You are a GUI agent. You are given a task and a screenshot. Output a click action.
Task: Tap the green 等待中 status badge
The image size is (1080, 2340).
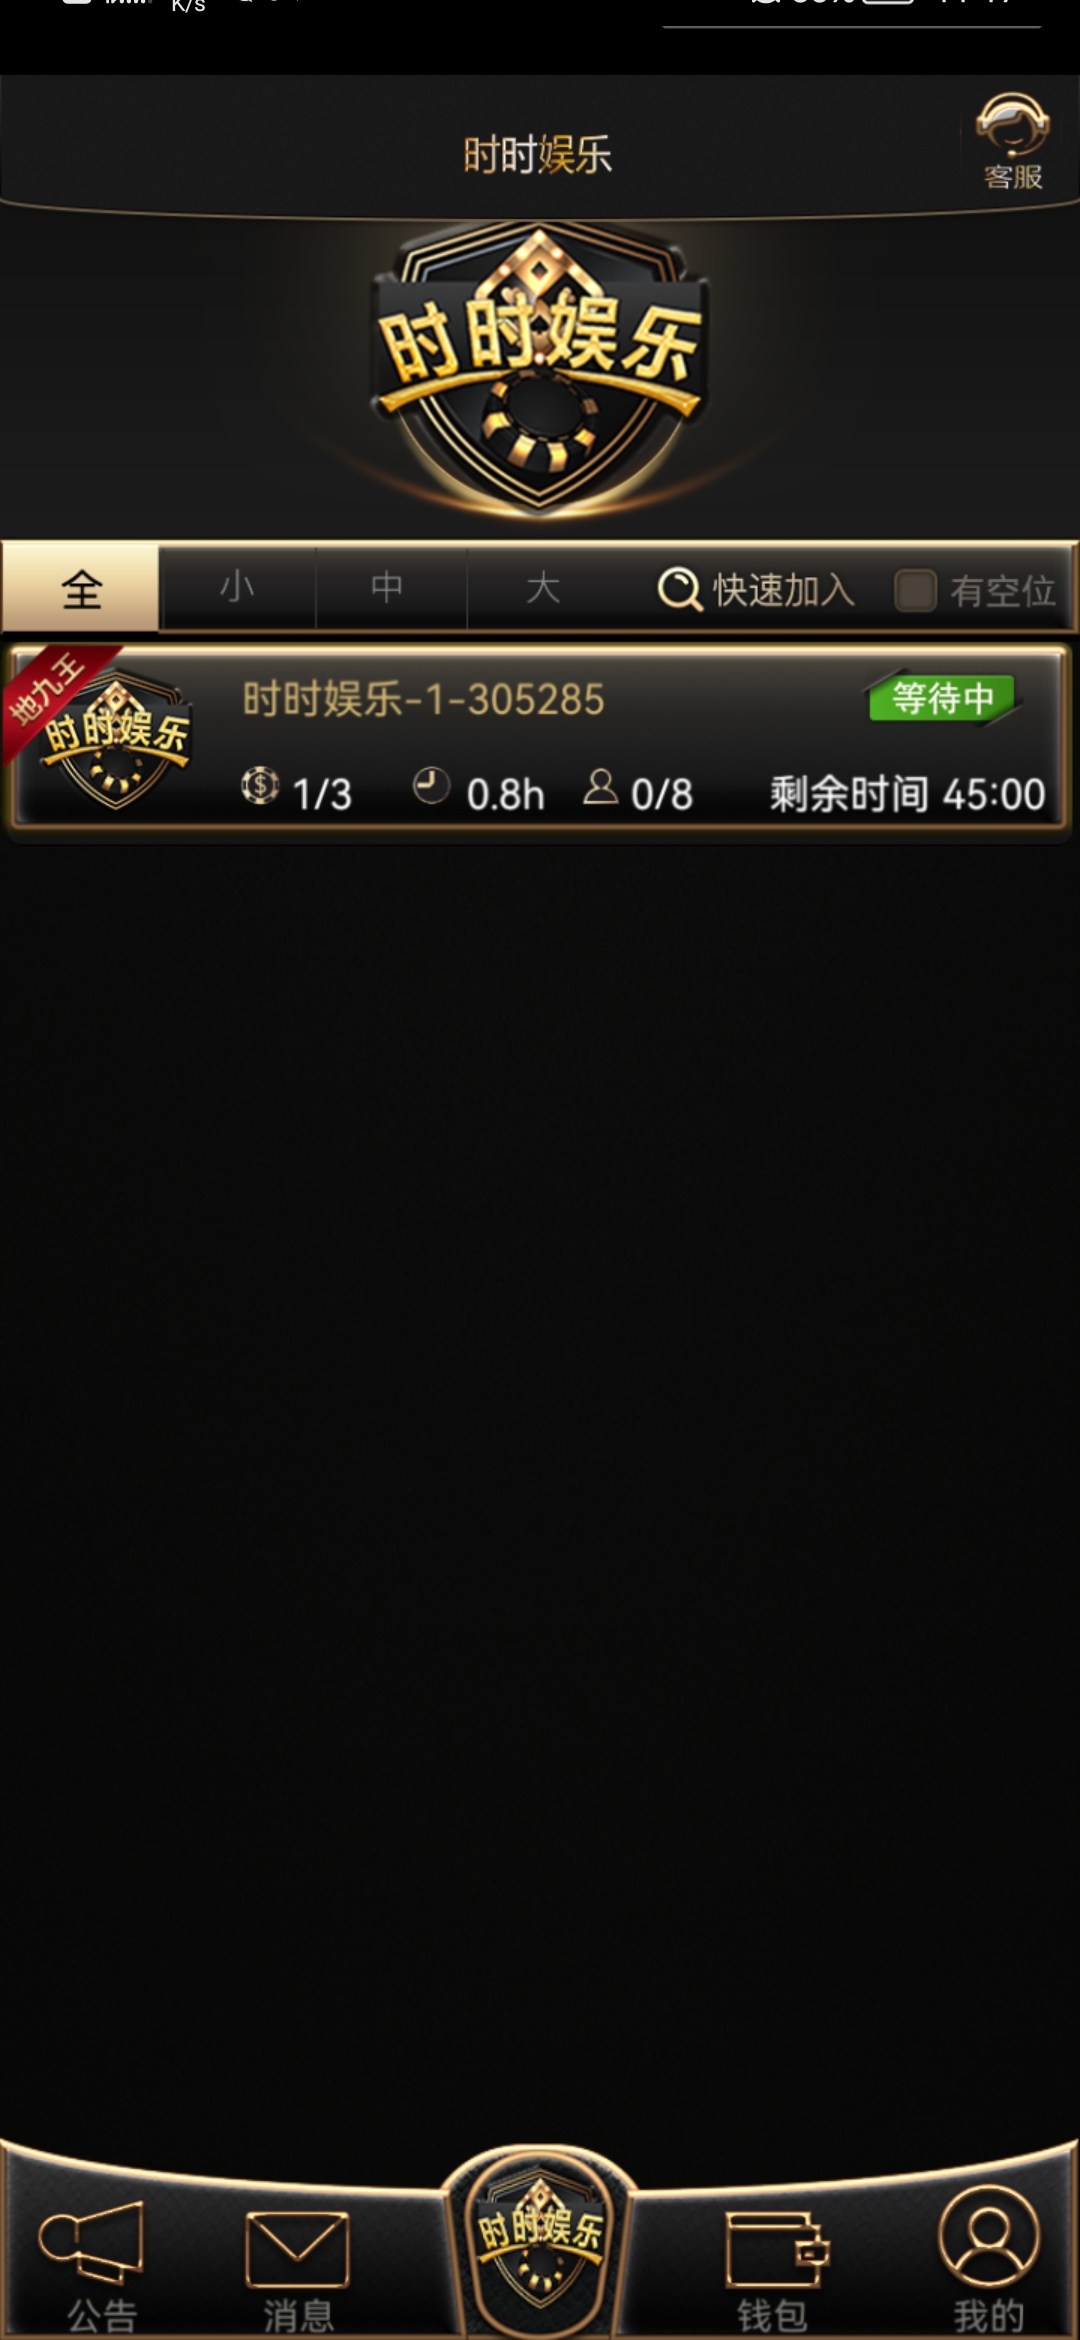point(941,698)
